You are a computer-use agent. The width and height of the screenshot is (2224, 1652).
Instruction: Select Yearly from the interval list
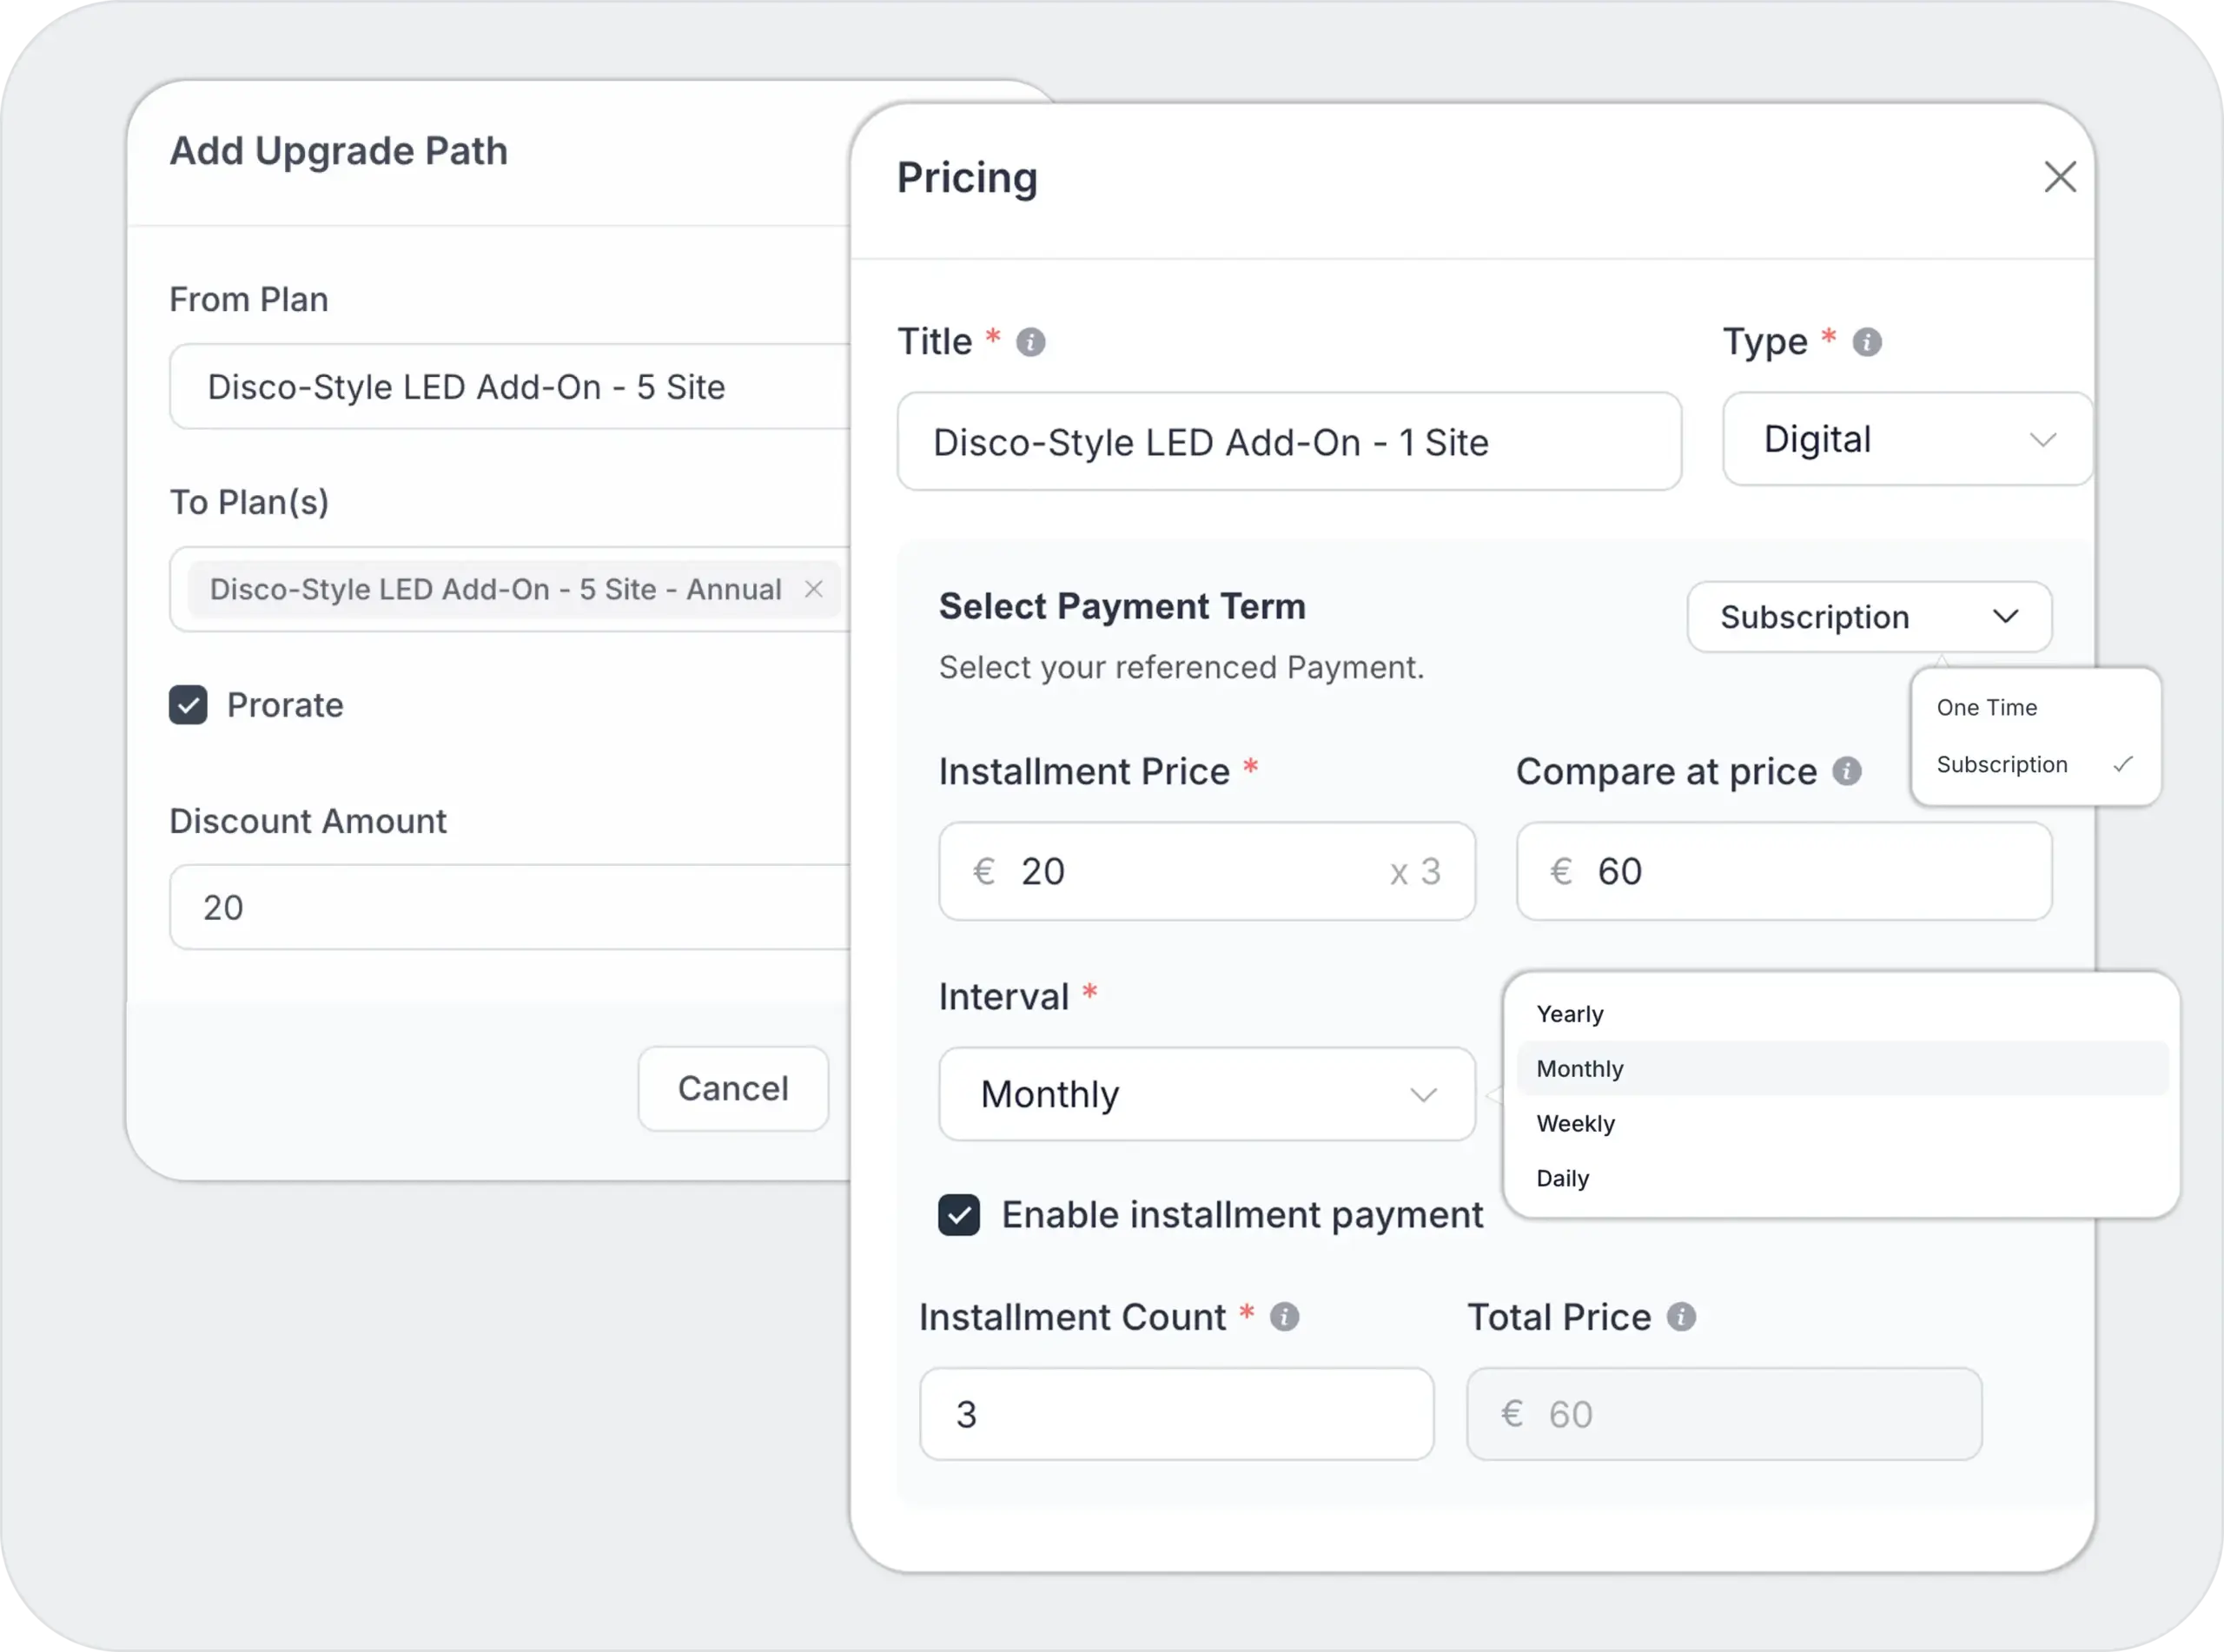[1570, 1014]
